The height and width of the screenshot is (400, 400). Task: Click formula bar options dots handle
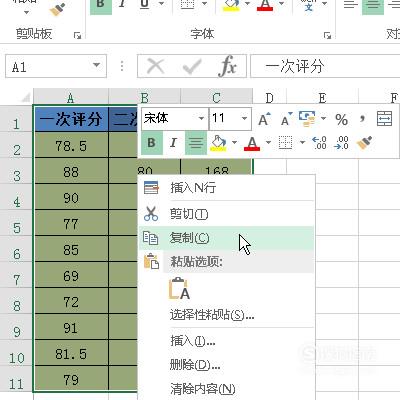click(122, 66)
